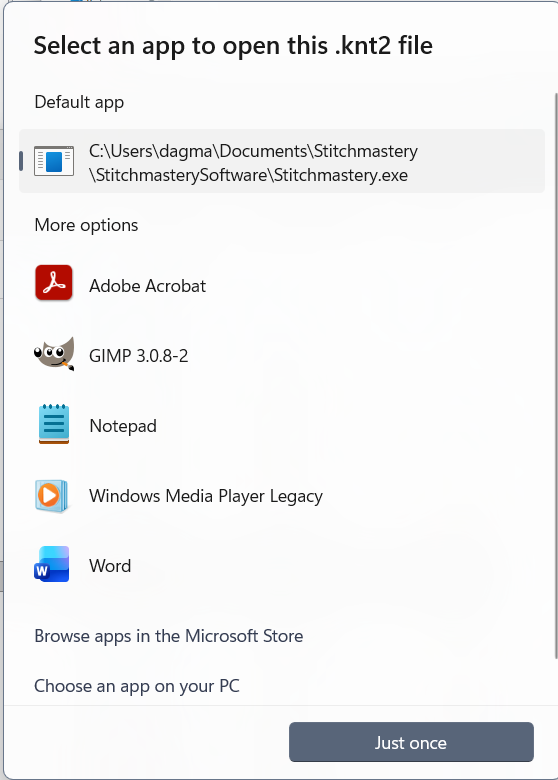The width and height of the screenshot is (558, 780).
Task: Click the Adobe Acrobat icon
Action: [54, 283]
